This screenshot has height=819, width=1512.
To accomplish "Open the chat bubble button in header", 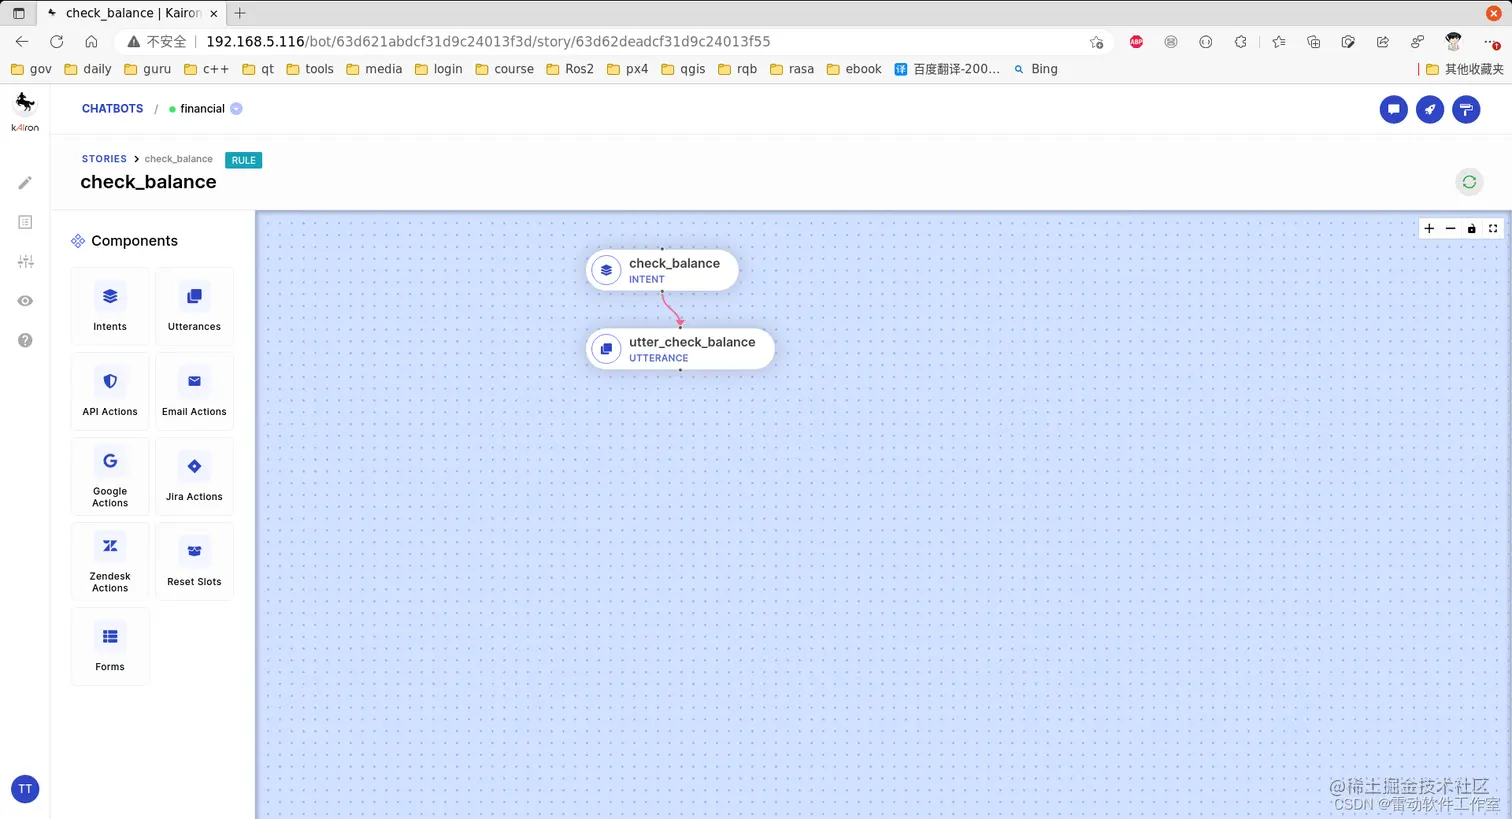I will click(1393, 109).
